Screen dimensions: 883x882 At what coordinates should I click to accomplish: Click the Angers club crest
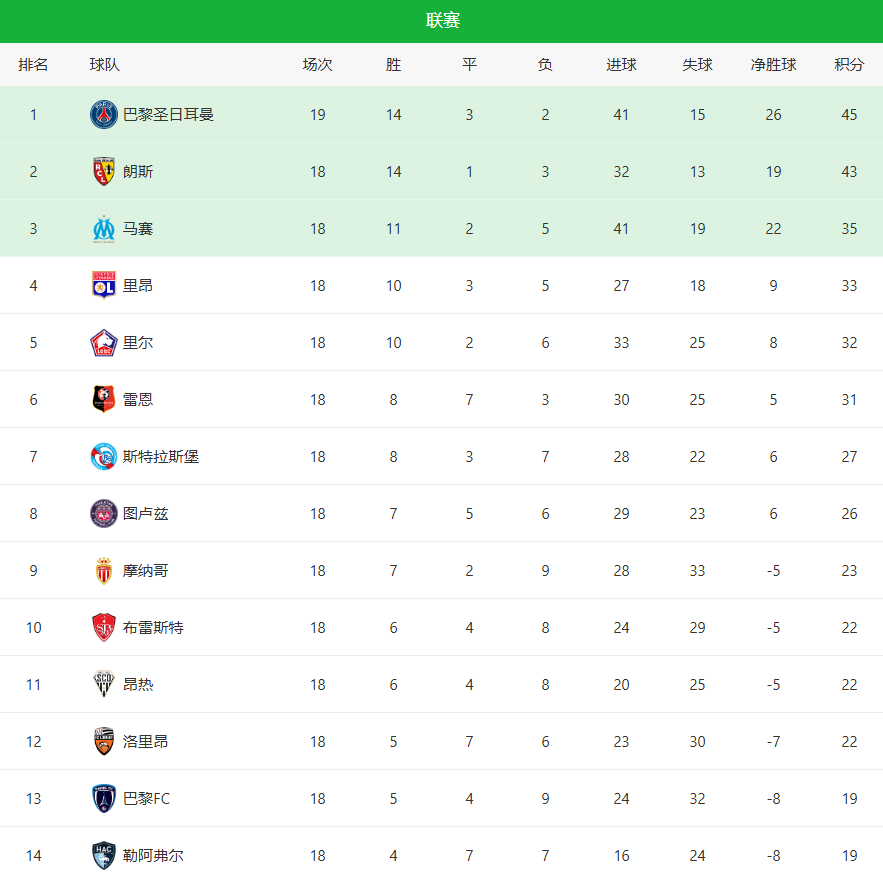(x=104, y=685)
